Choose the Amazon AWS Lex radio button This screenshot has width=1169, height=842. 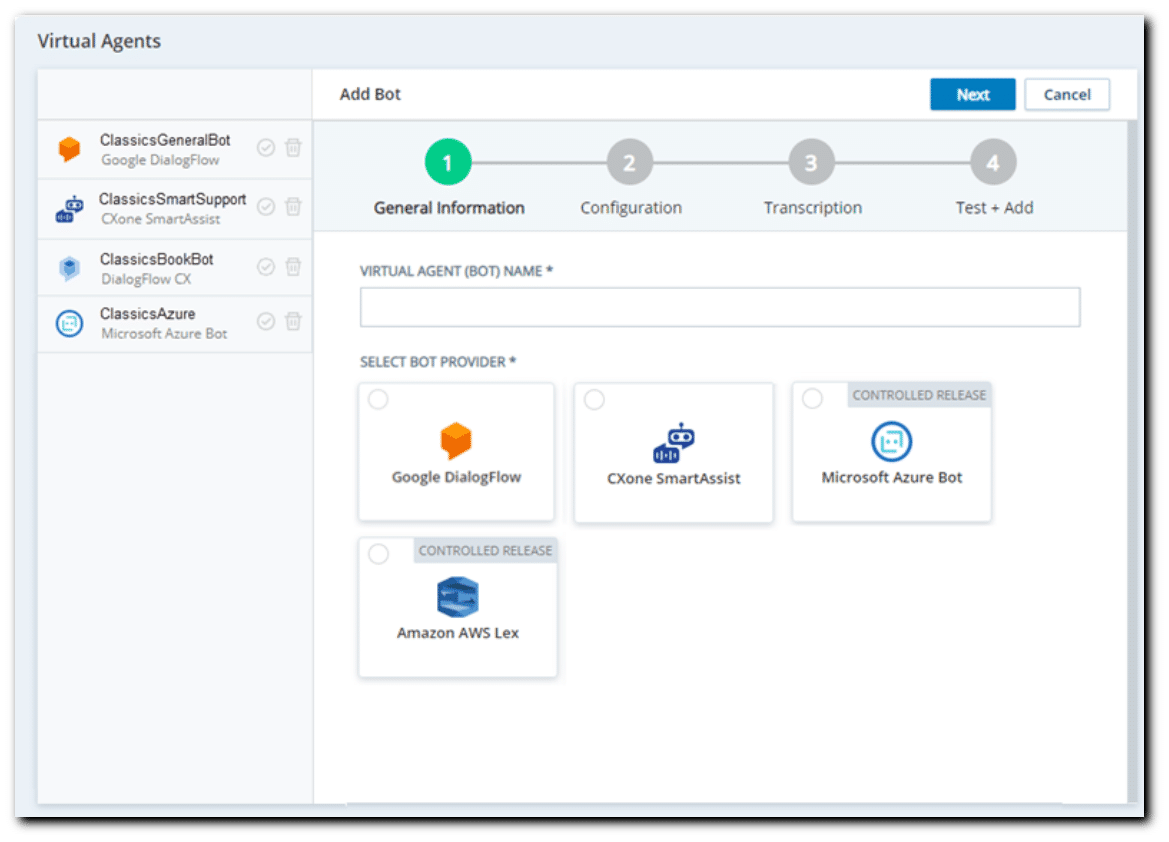pyautogui.click(x=378, y=554)
